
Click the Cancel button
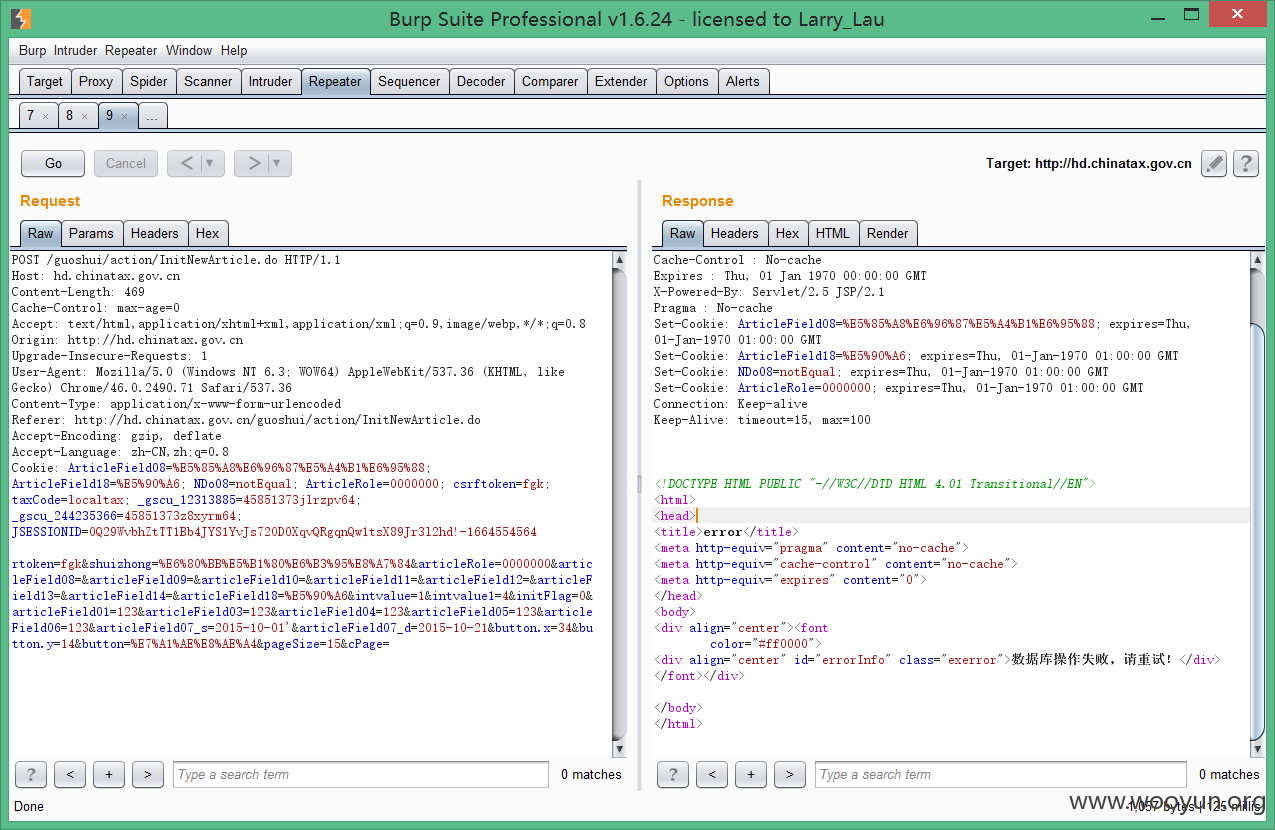tap(126, 163)
